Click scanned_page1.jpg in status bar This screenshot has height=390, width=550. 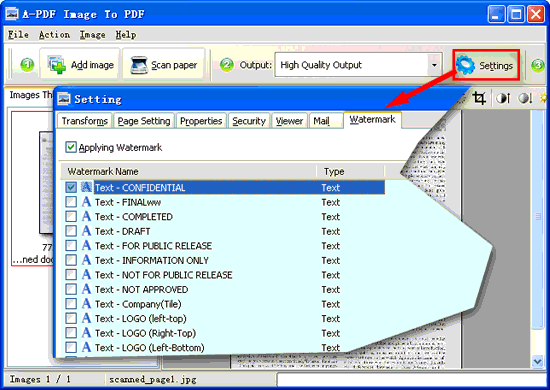(x=153, y=379)
